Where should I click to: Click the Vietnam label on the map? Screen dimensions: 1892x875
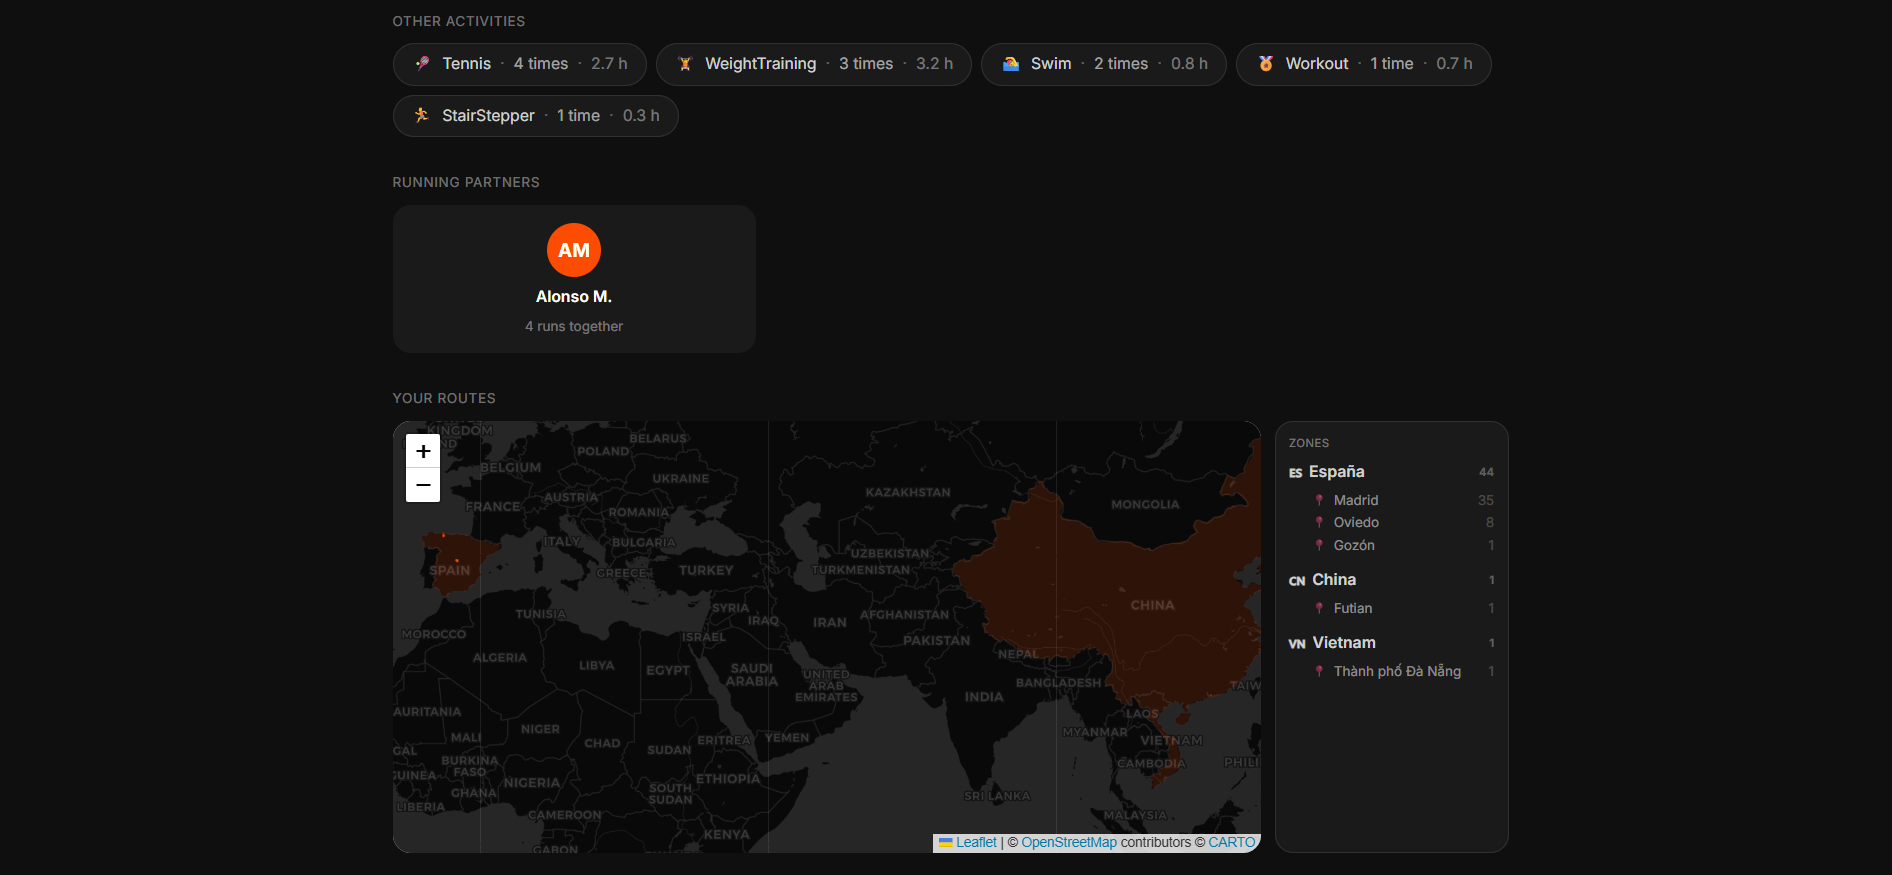pos(1172,741)
